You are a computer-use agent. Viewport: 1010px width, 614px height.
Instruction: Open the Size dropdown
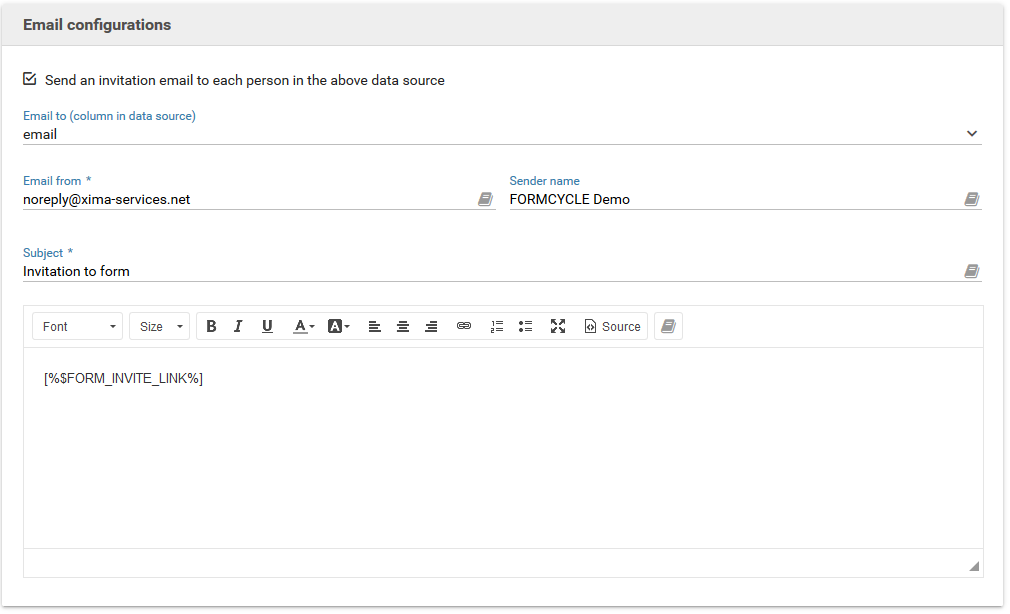[x=159, y=327]
